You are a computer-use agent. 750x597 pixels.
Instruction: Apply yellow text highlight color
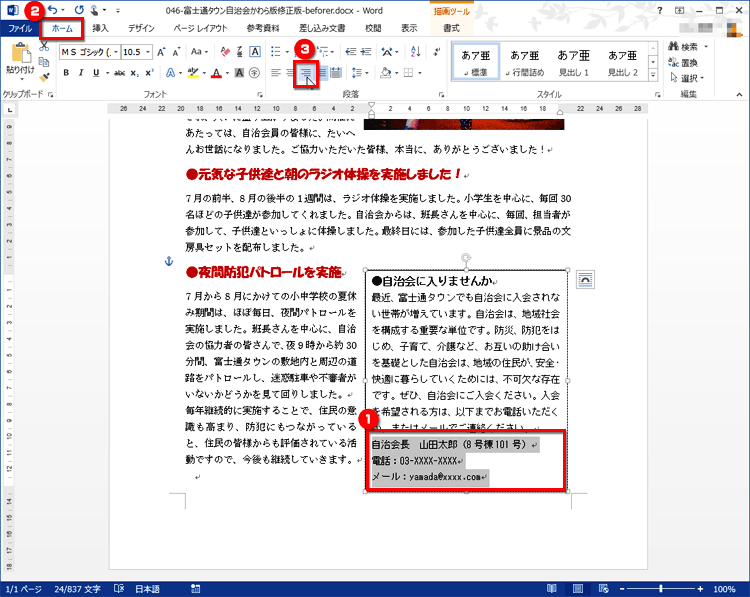coord(193,73)
